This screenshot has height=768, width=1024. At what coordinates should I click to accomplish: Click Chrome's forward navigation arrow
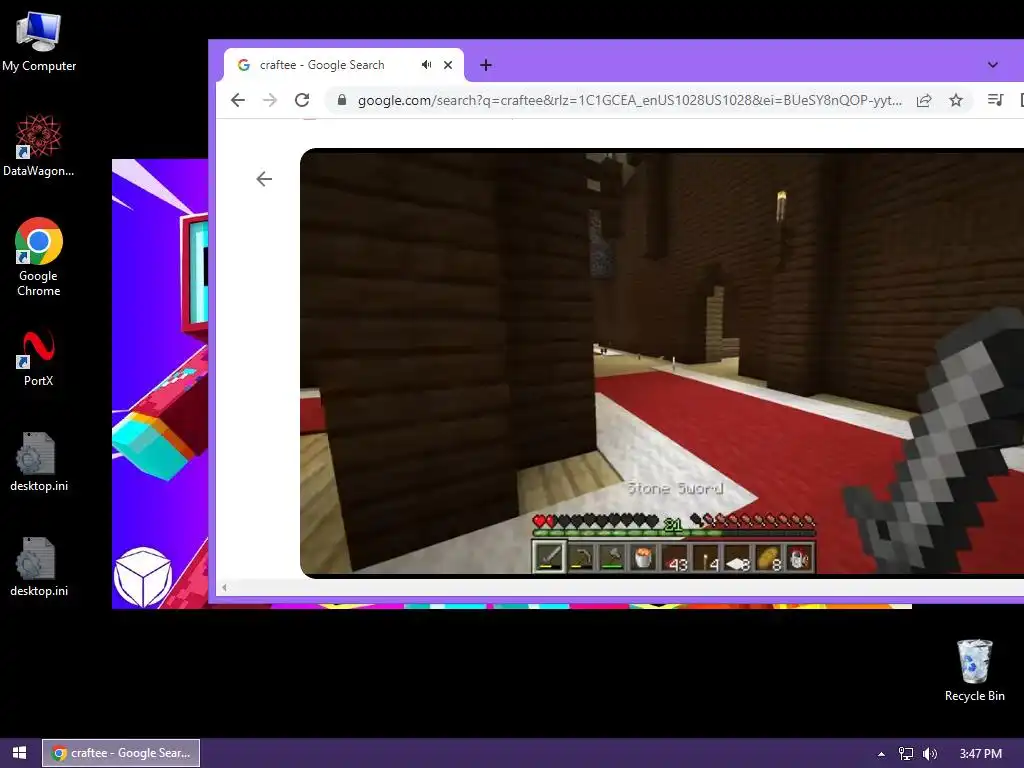270,100
